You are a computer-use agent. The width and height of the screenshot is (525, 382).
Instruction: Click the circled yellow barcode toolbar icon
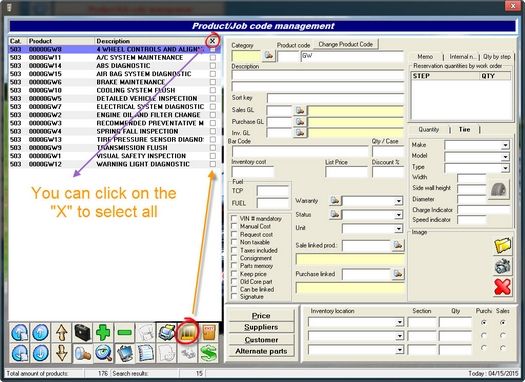pyautogui.click(x=187, y=332)
